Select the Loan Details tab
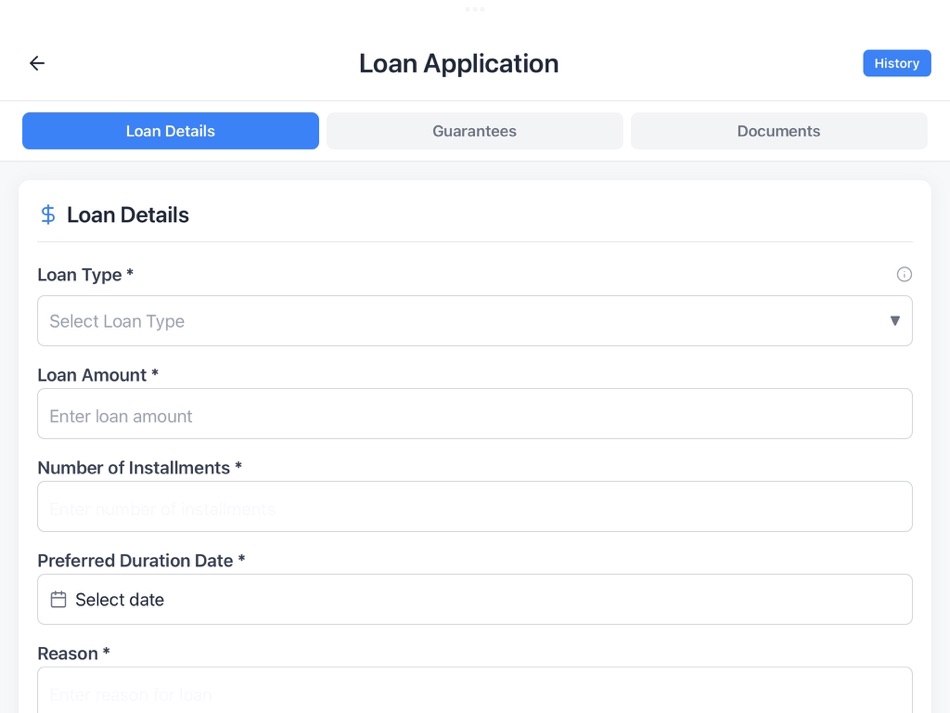This screenshot has height=713, width=950. [x=170, y=131]
